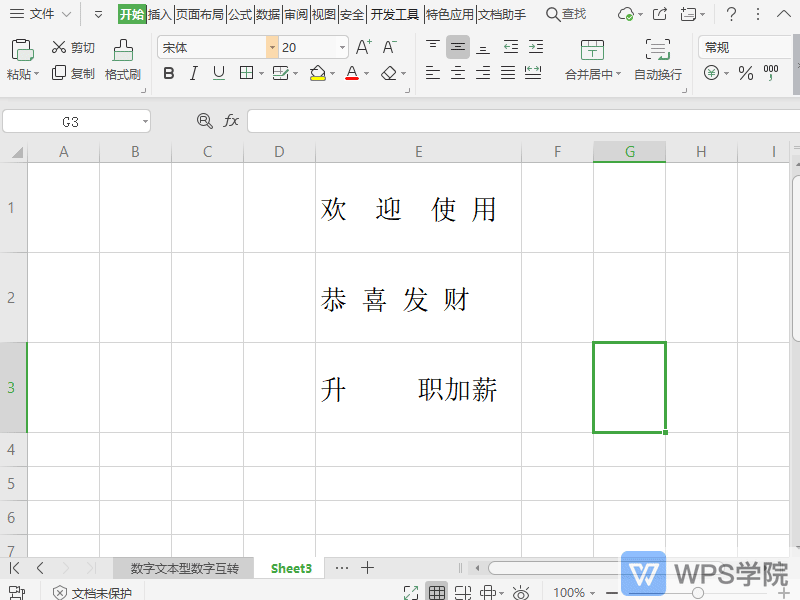The width and height of the screenshot is (800, 600).
Task: Click the Cut (剪切) scissors icon
Action: (59, 47)
